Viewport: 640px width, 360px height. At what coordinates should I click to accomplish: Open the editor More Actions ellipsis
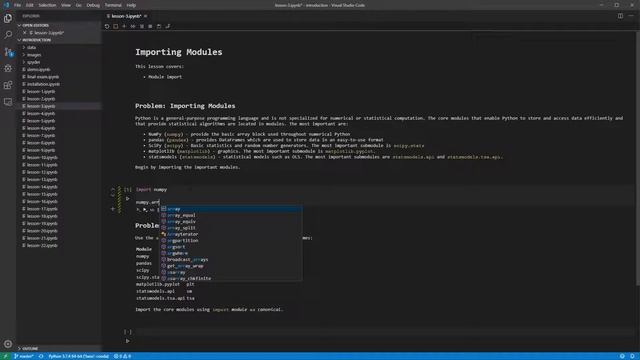pos(631,16)
